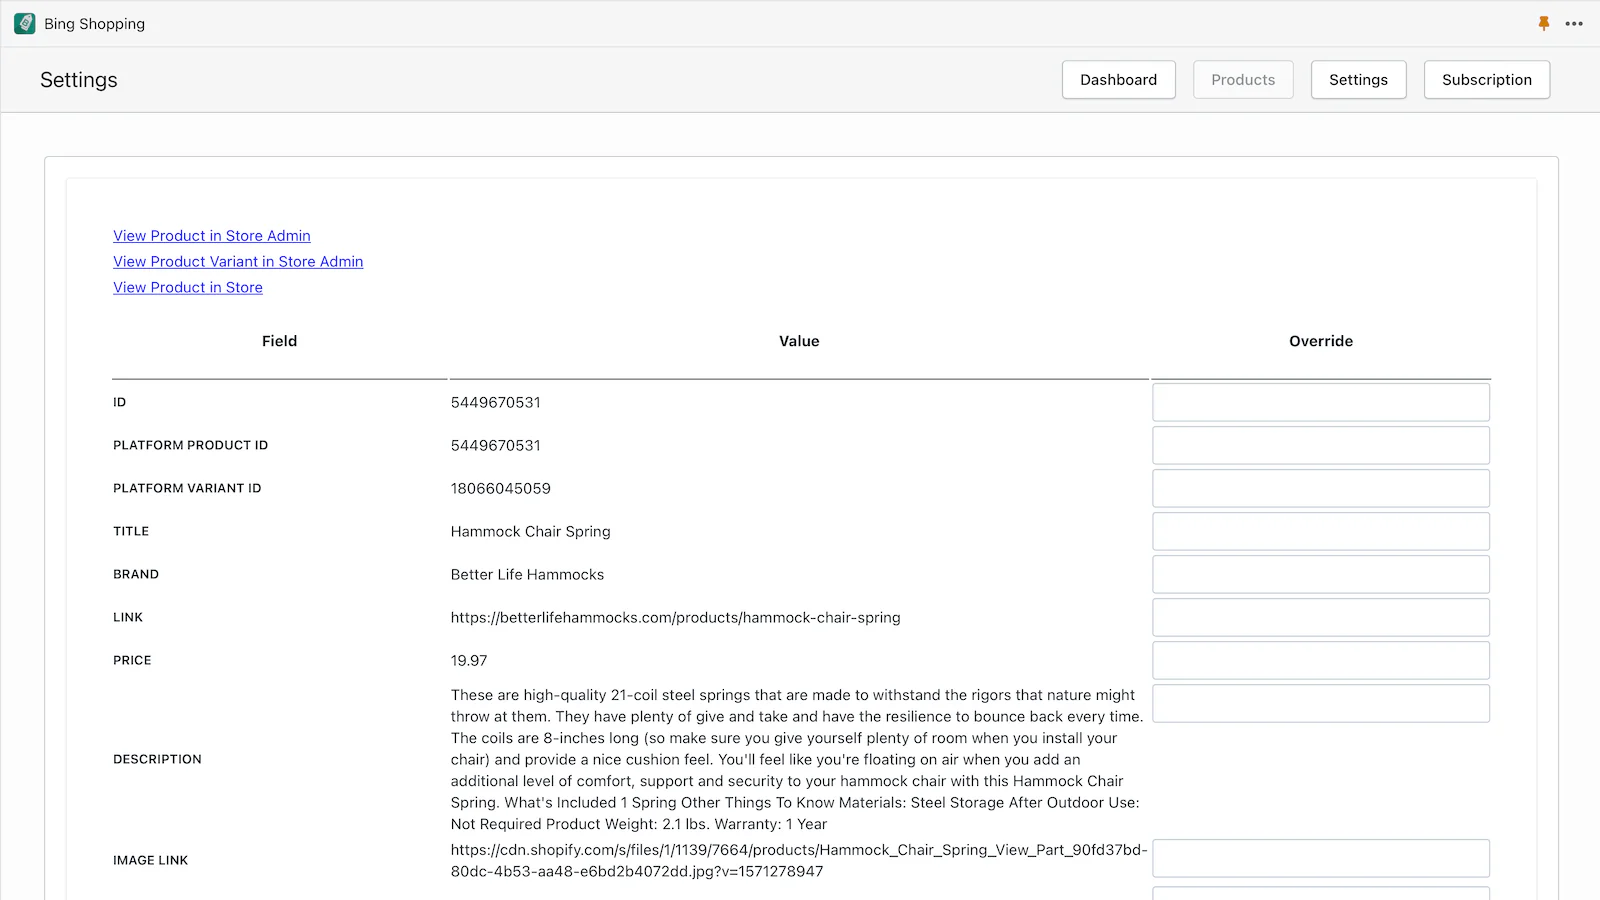
Task: Click the Platform Product ID override box
Action: point(1320,445)
